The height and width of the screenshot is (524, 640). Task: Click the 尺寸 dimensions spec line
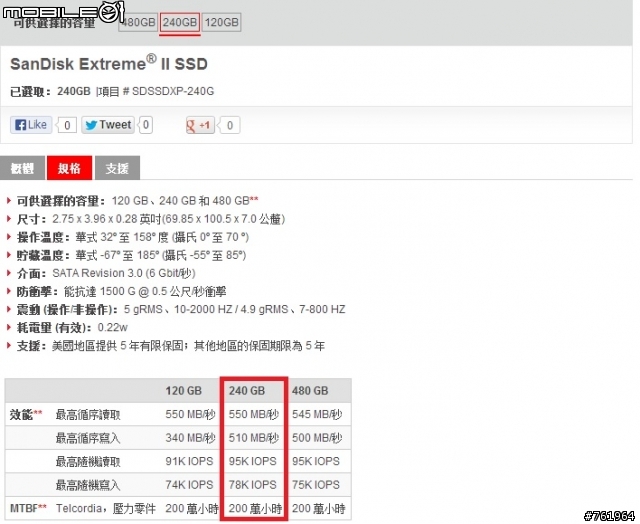point(151,219)
